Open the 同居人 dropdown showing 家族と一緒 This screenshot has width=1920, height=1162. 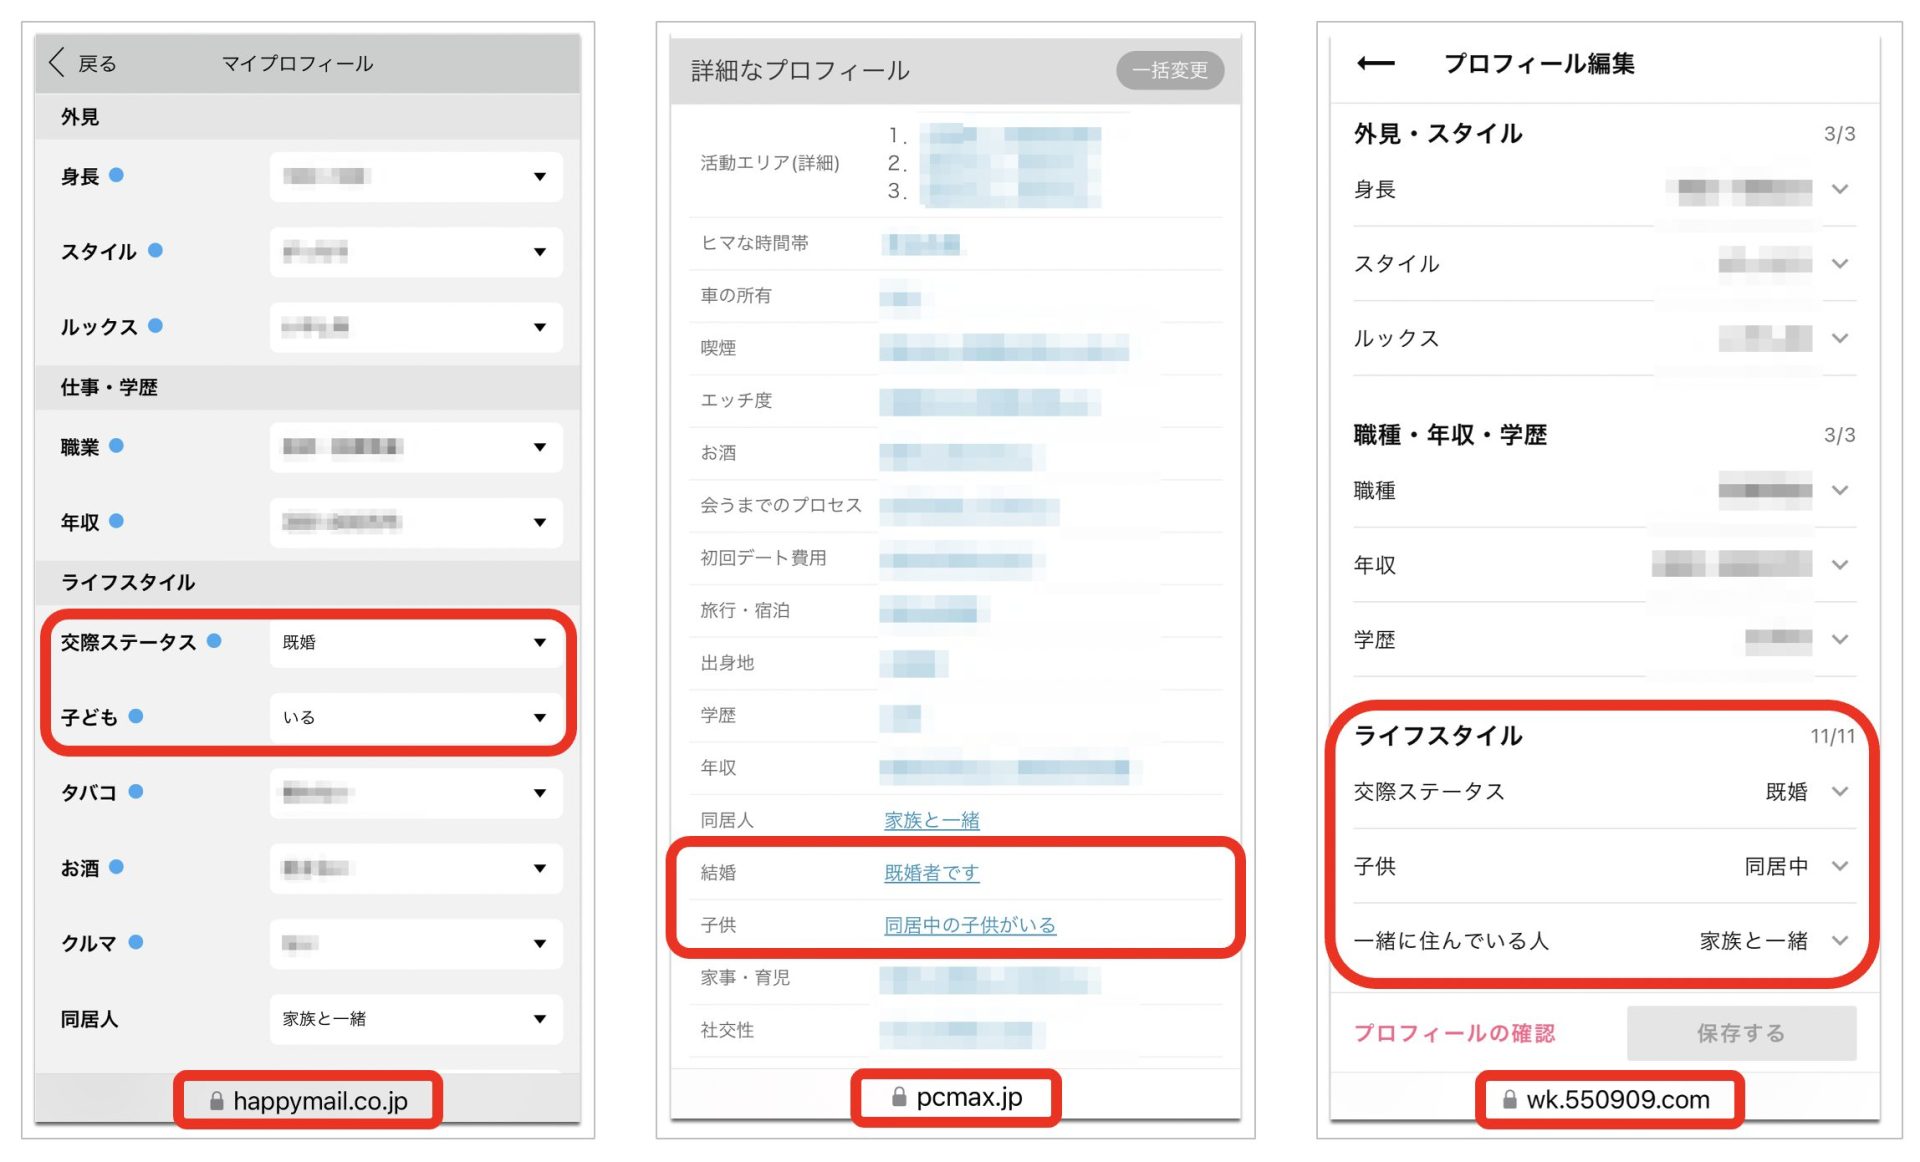(x=415, y=1019)
